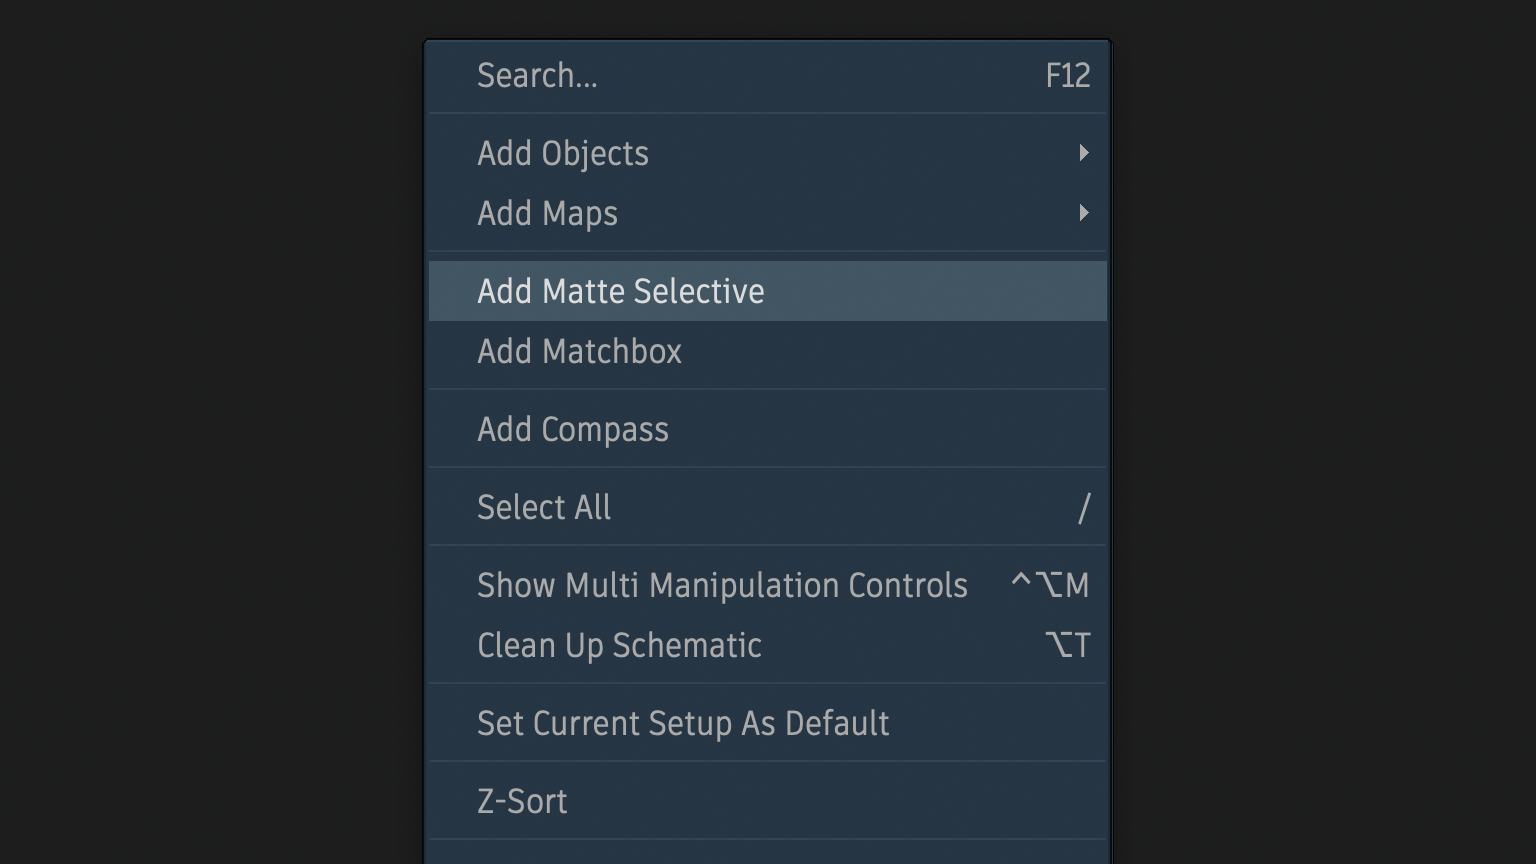Open the Add Maps submenu
Screen dimensions: 1536x864
547,214
